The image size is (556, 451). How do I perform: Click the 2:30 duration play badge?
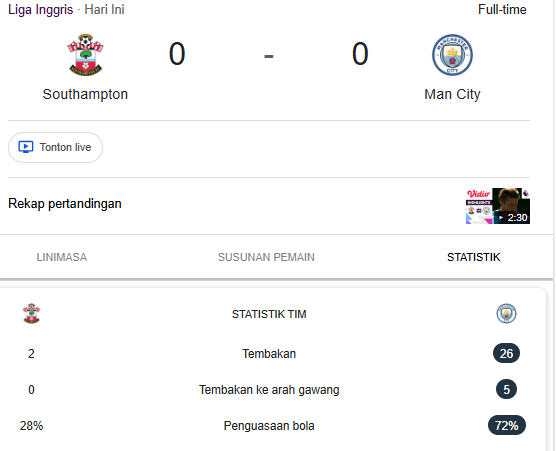pyautogui.click(x=514, y=217)
